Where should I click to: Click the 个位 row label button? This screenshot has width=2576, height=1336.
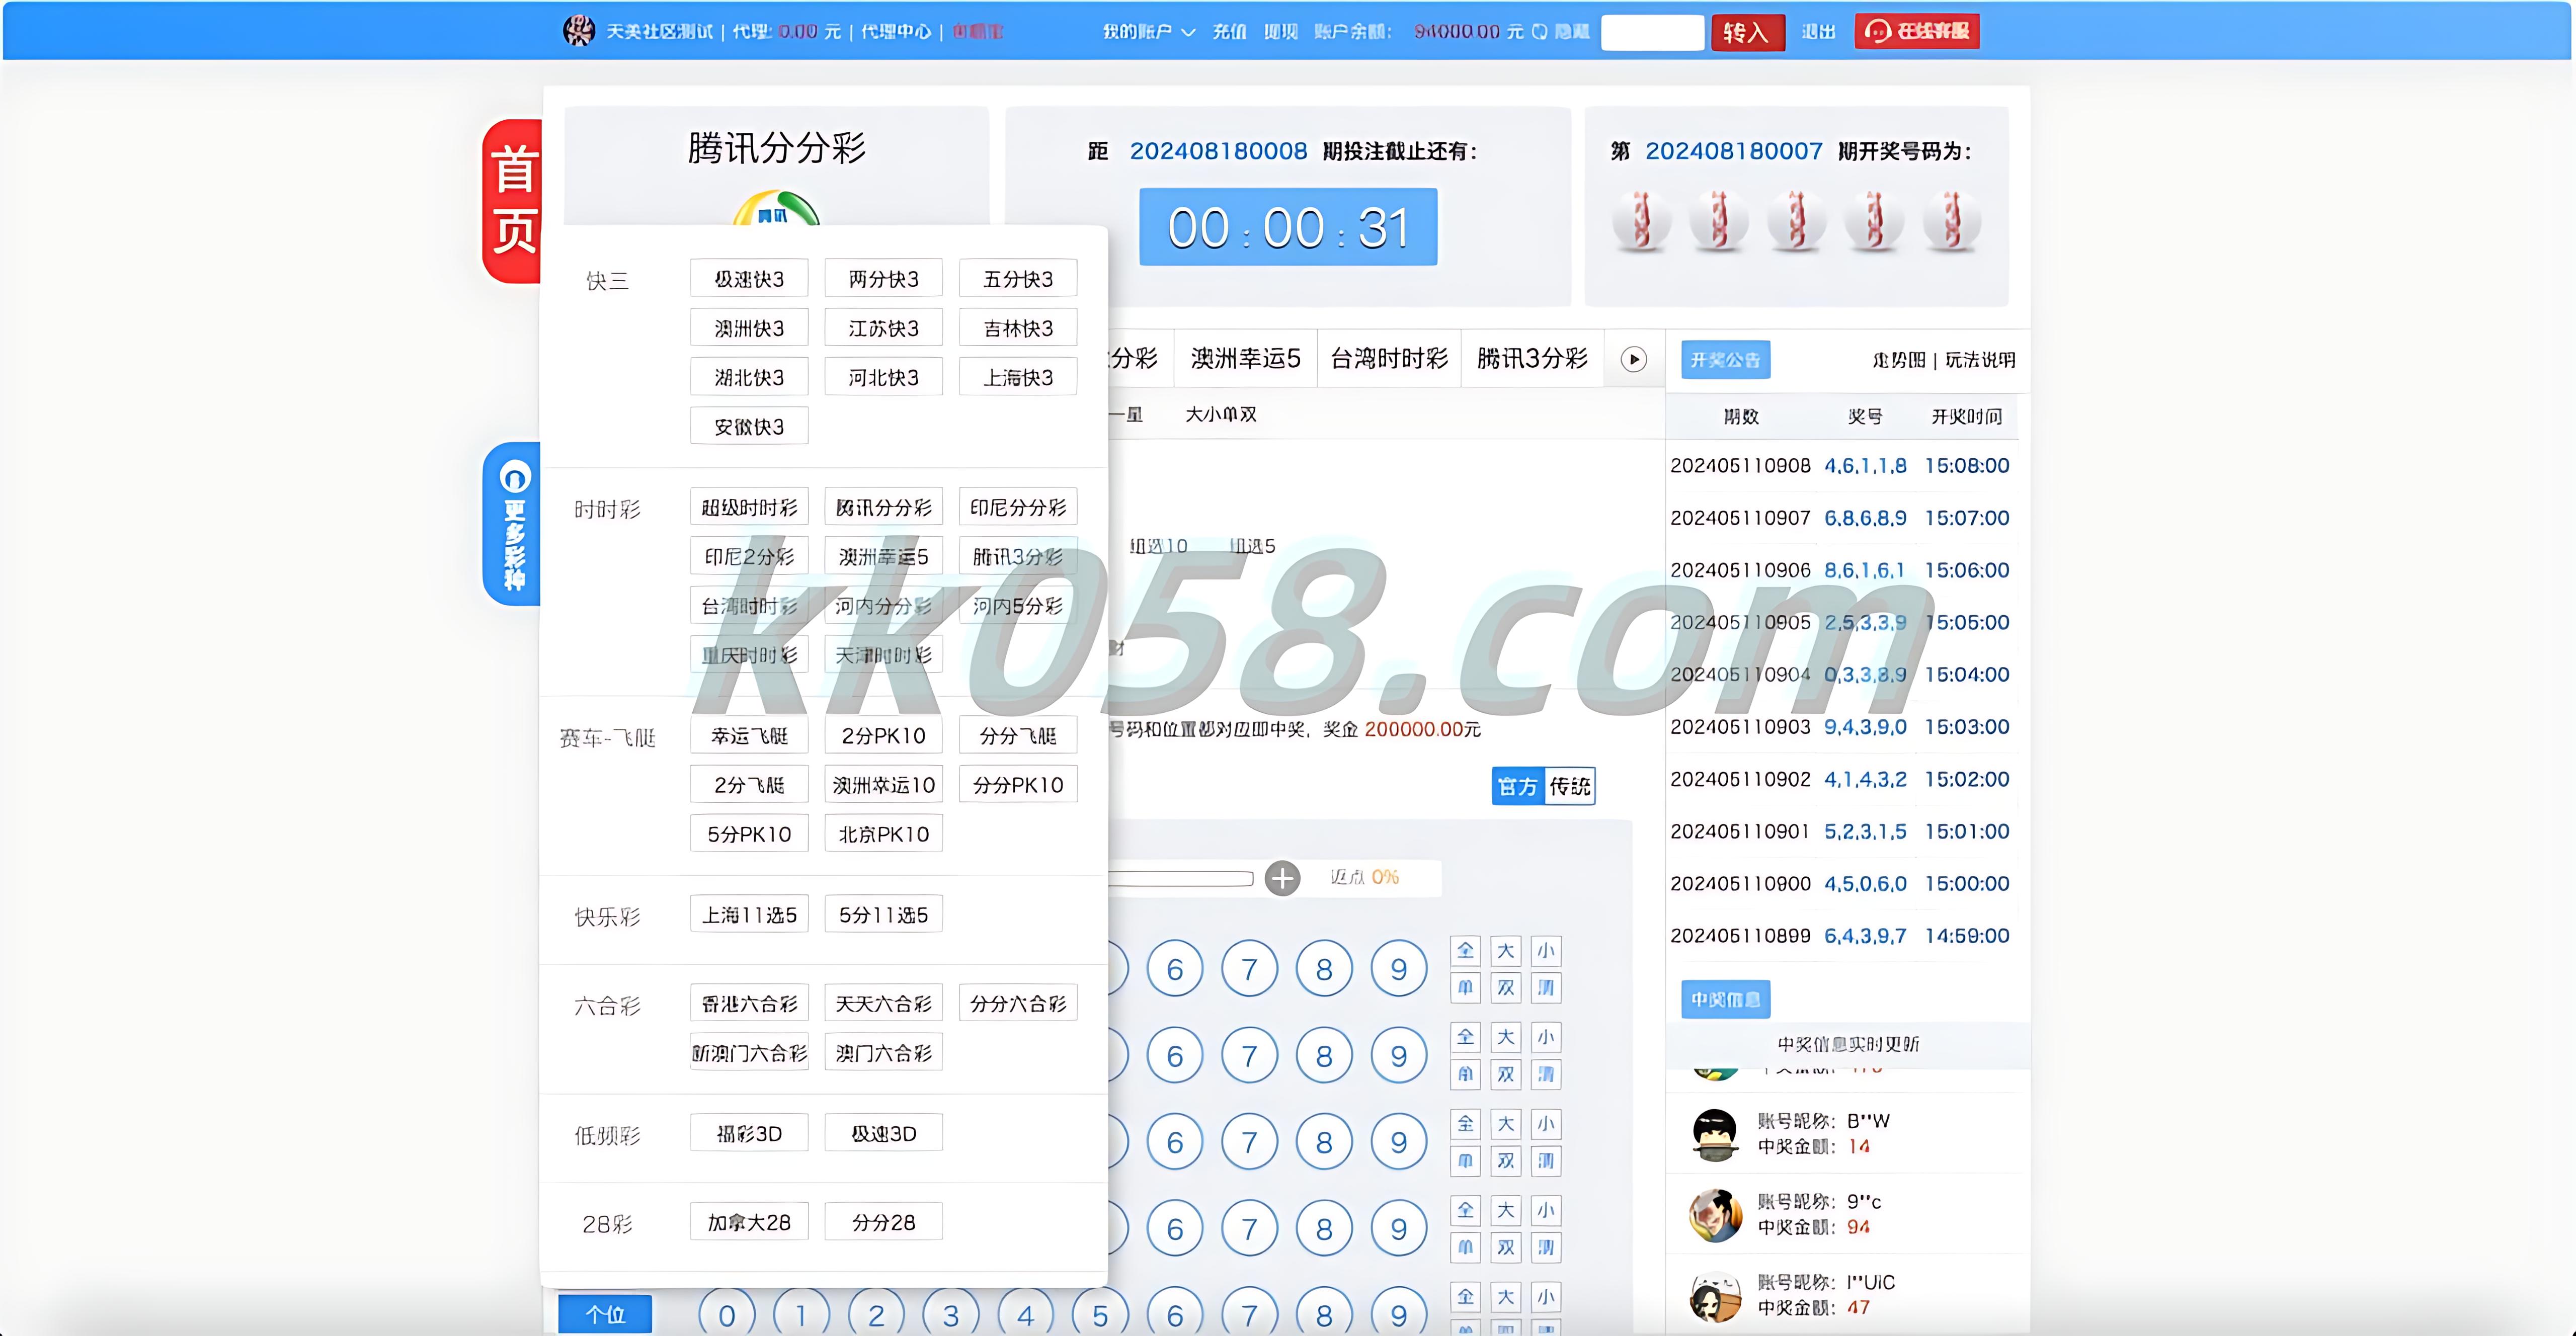(x=605, y=1314)
